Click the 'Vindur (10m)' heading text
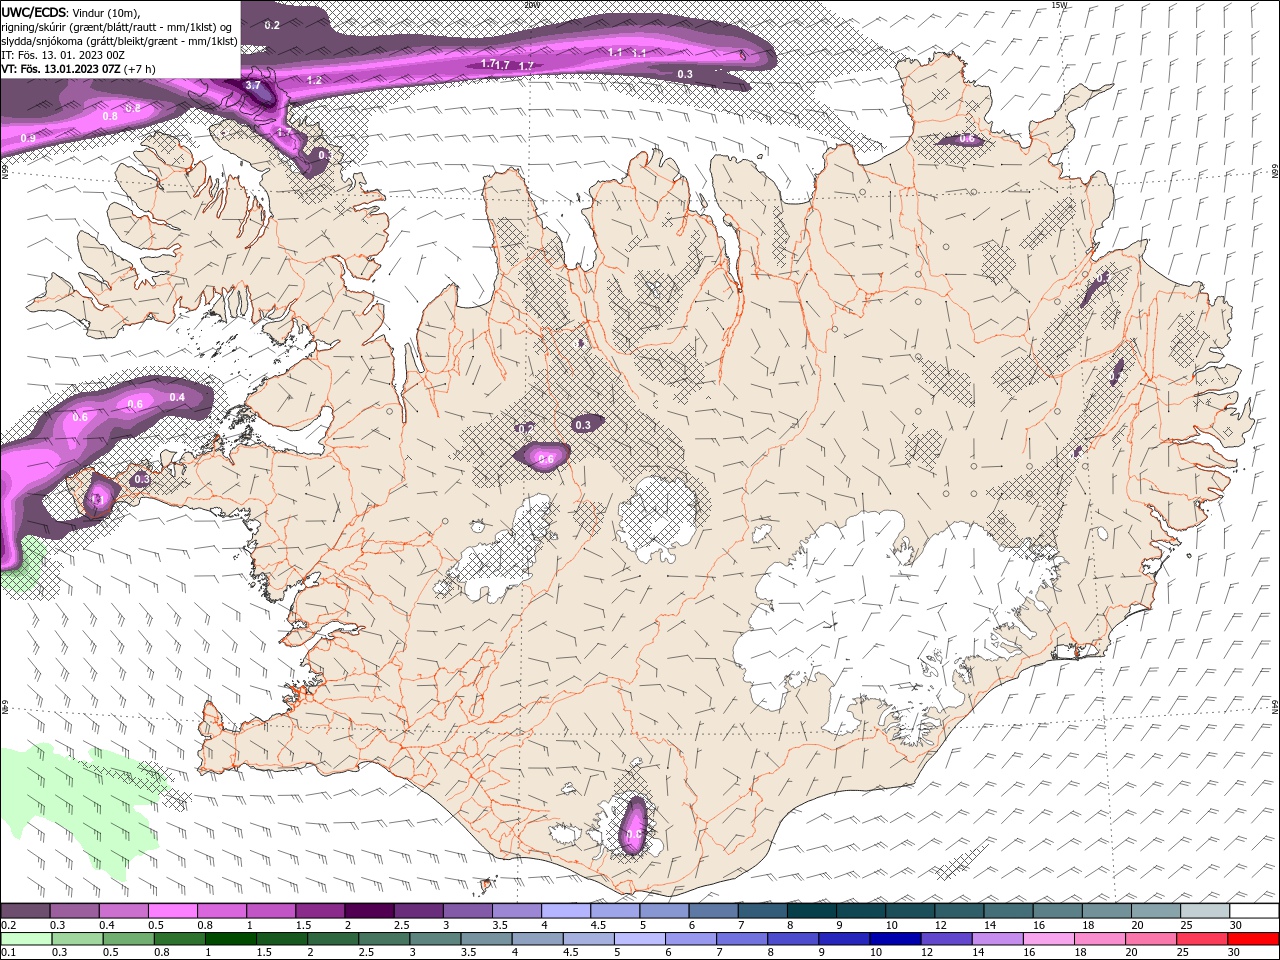 click(x=108, y=12)
